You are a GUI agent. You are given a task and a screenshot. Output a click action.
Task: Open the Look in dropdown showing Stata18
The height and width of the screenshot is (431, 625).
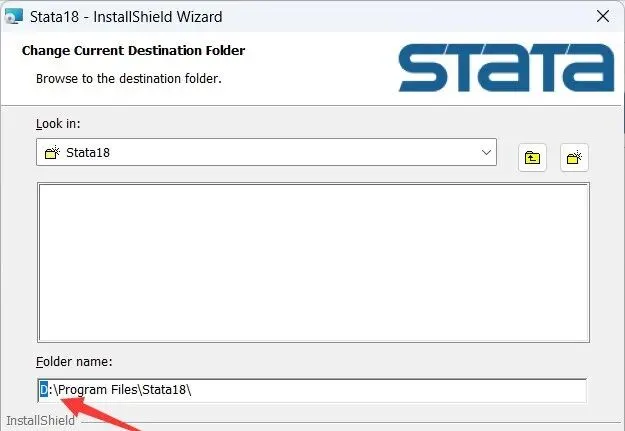pyautogui.click(x=266, y=152)
